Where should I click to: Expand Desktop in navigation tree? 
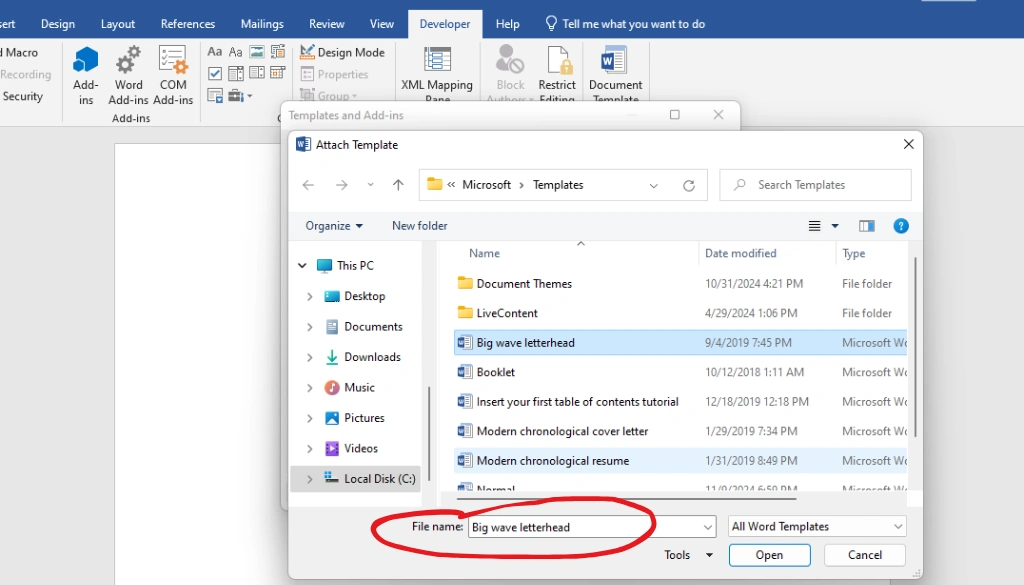coord(310,296)
